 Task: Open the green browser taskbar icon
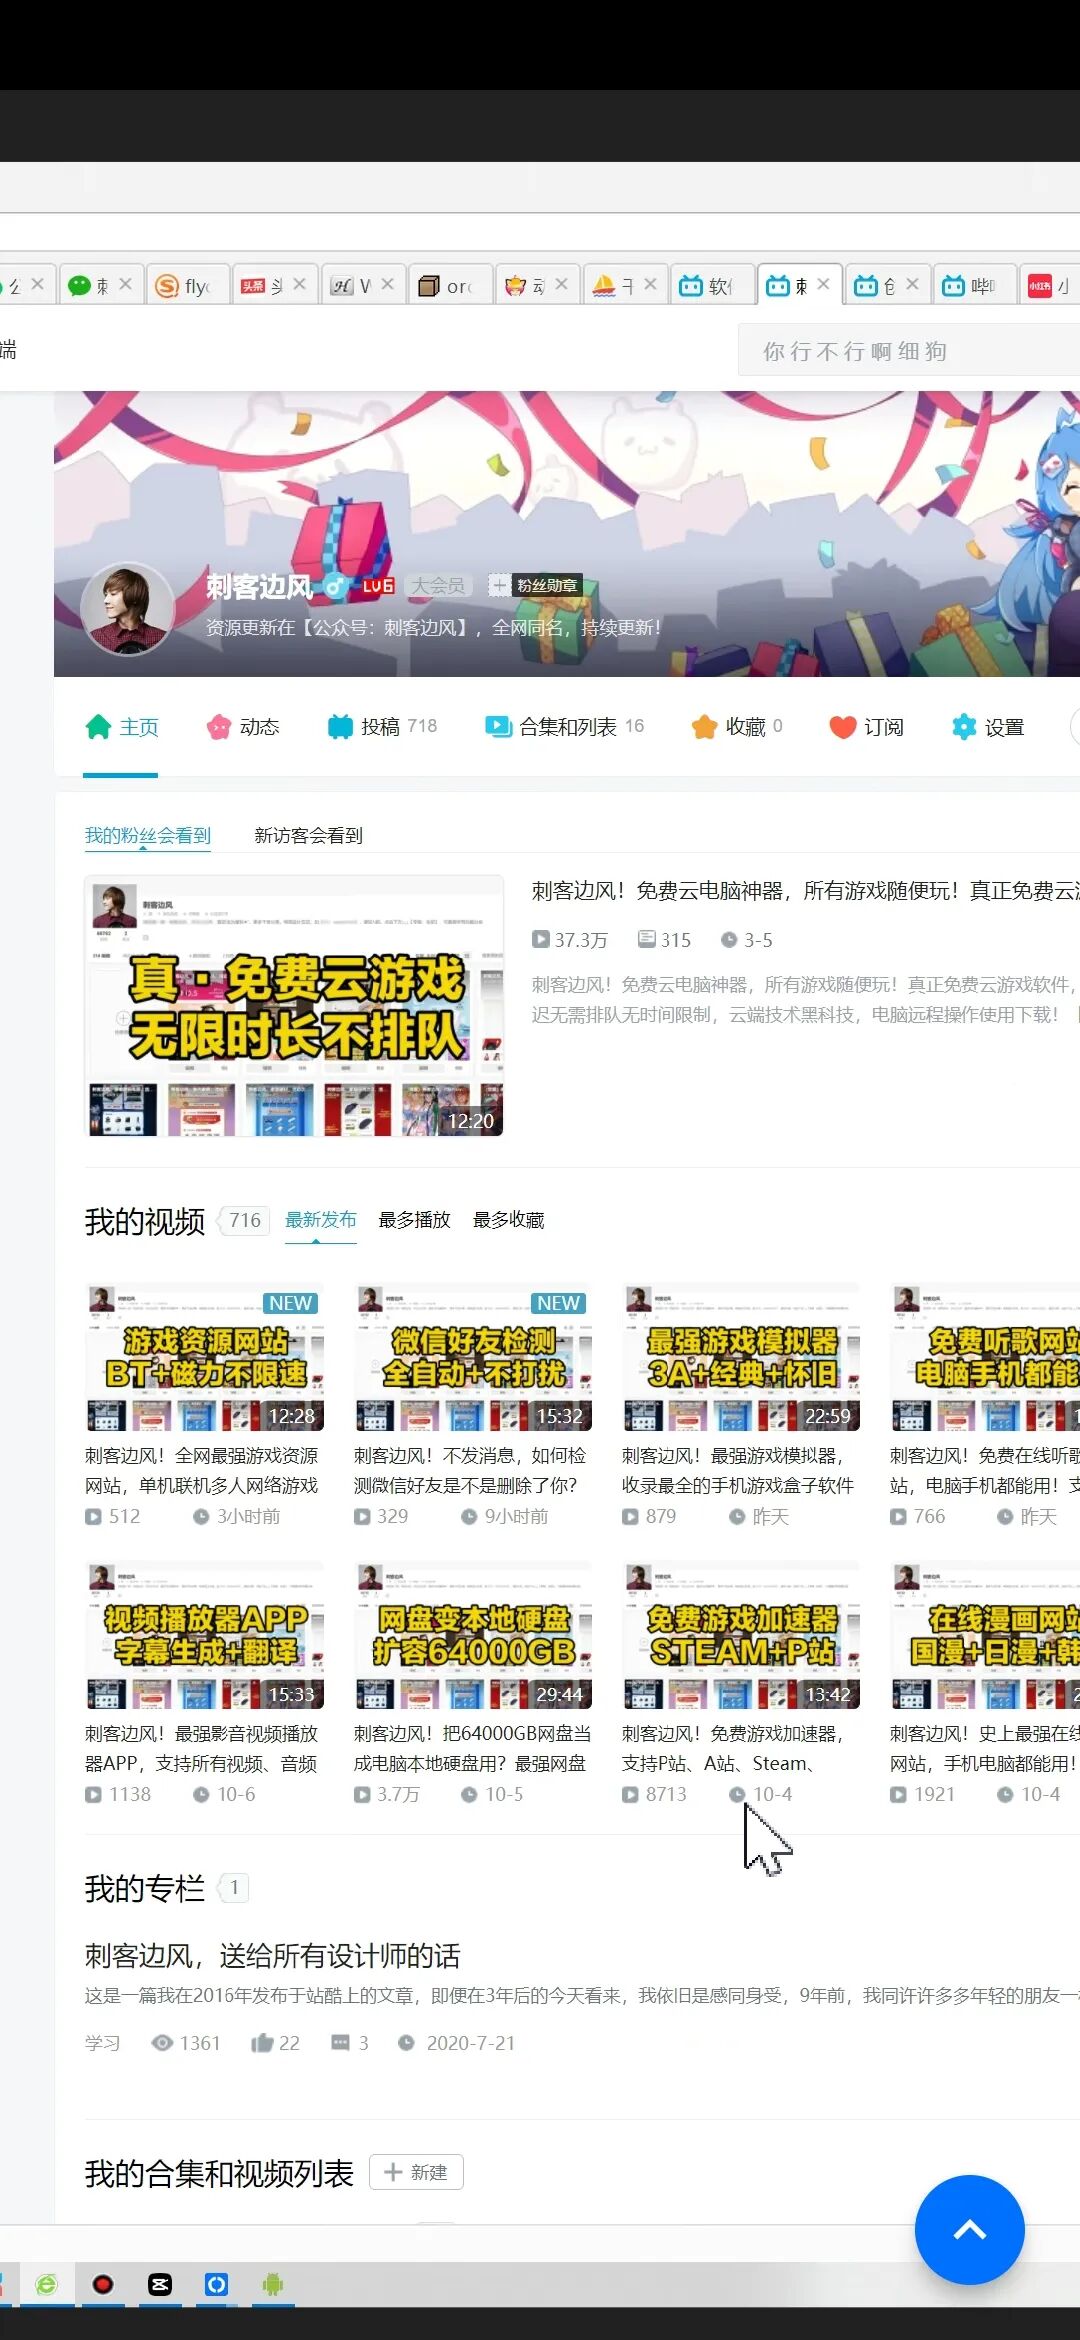pyautogui.click(x=46, y=2285)
